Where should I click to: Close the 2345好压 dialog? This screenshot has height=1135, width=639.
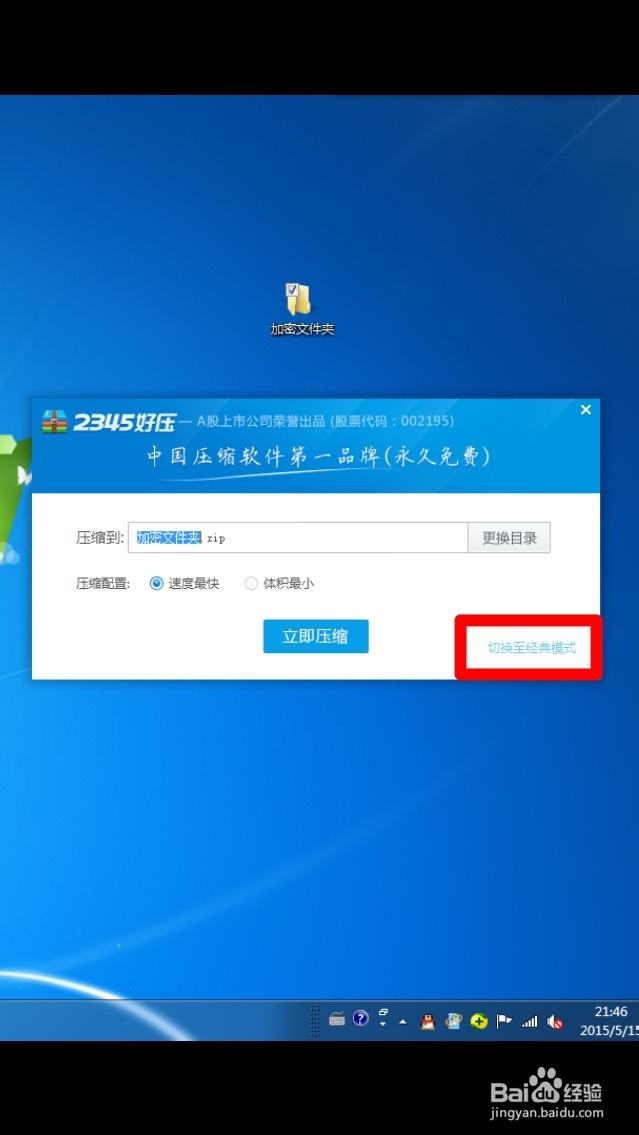(586, 410)
